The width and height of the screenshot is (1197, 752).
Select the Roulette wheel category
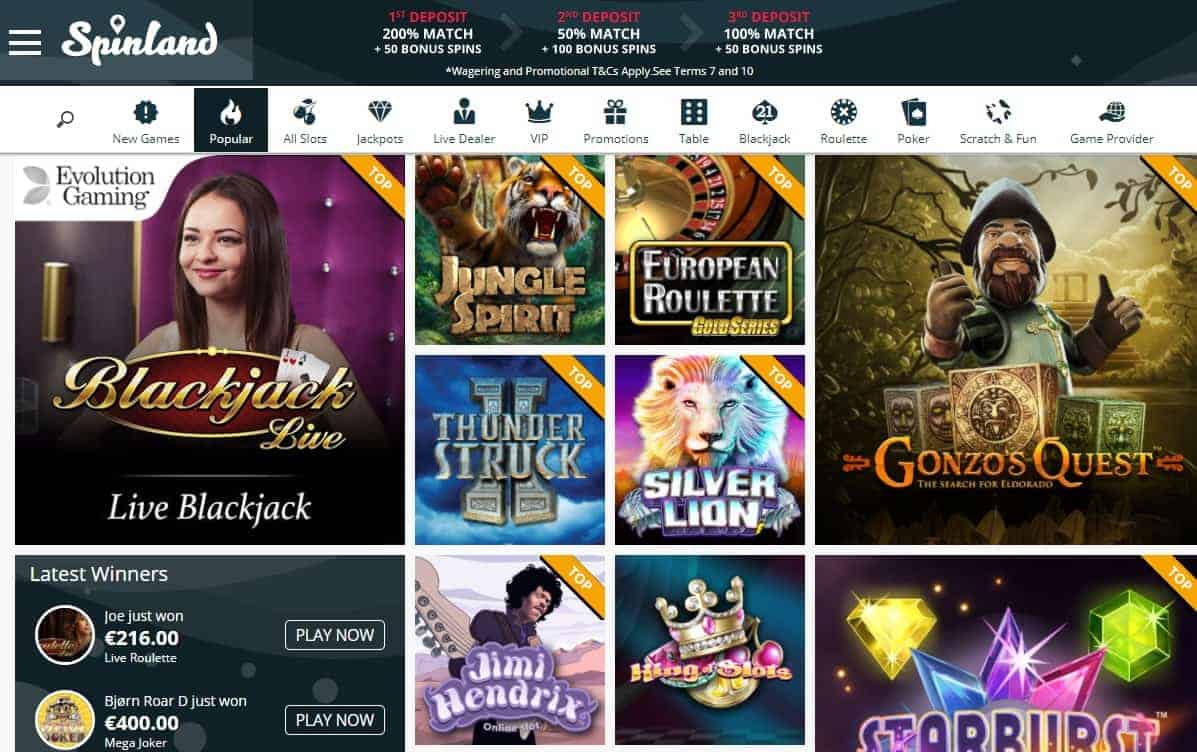click(x=844, y=121)
